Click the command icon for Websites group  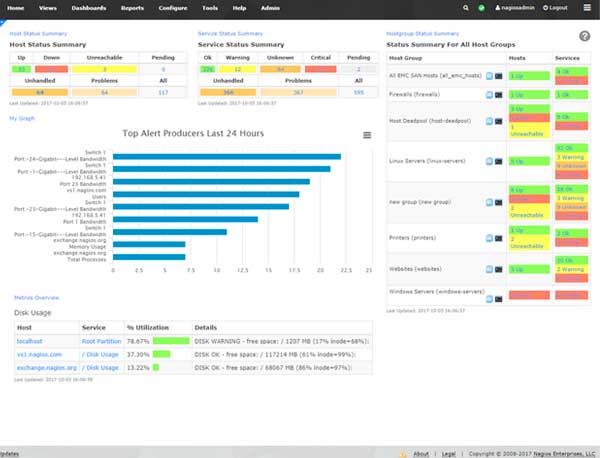498,270
